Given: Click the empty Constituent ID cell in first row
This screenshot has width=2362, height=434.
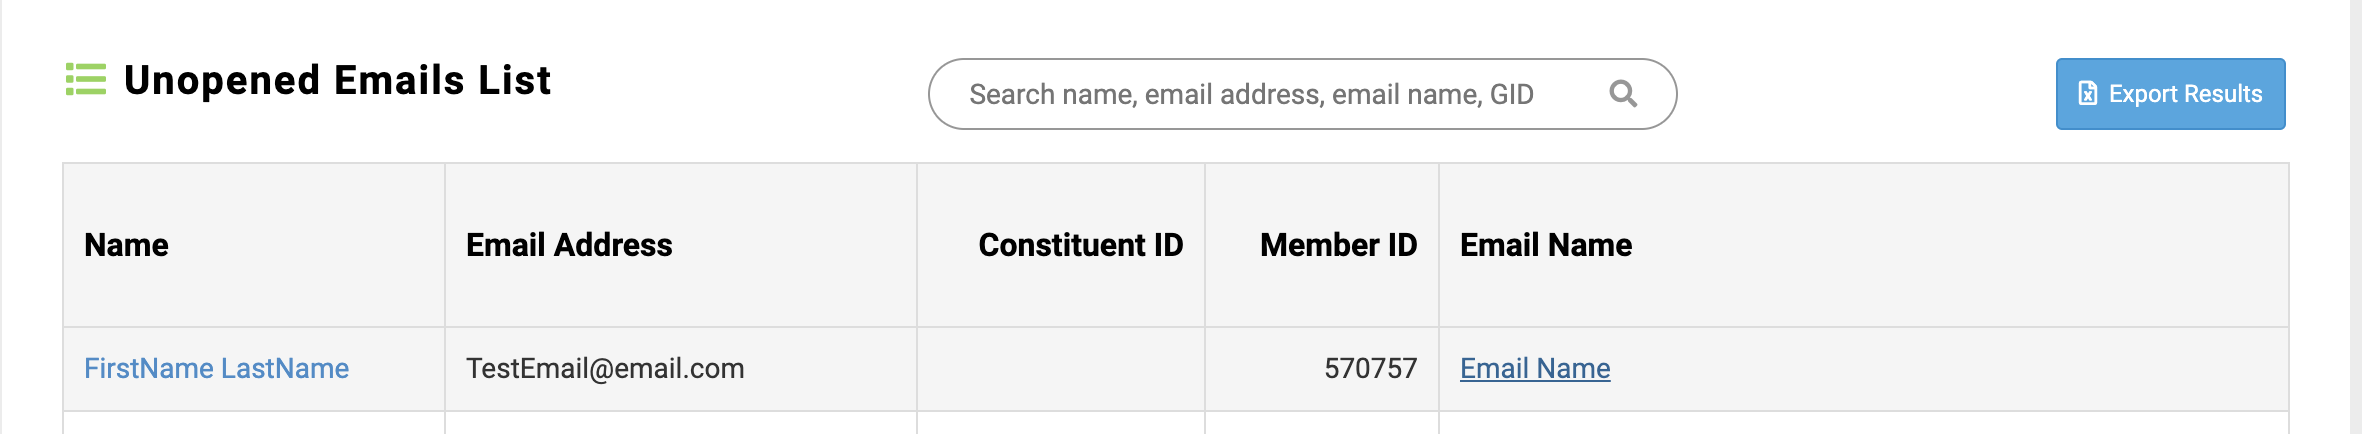Looking at the screenshot, I should [x=1060, y=368].
